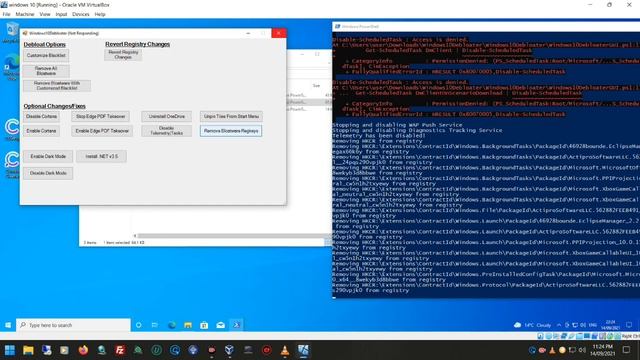Click host volume speaker tray icon

click(x=582, y=350)
